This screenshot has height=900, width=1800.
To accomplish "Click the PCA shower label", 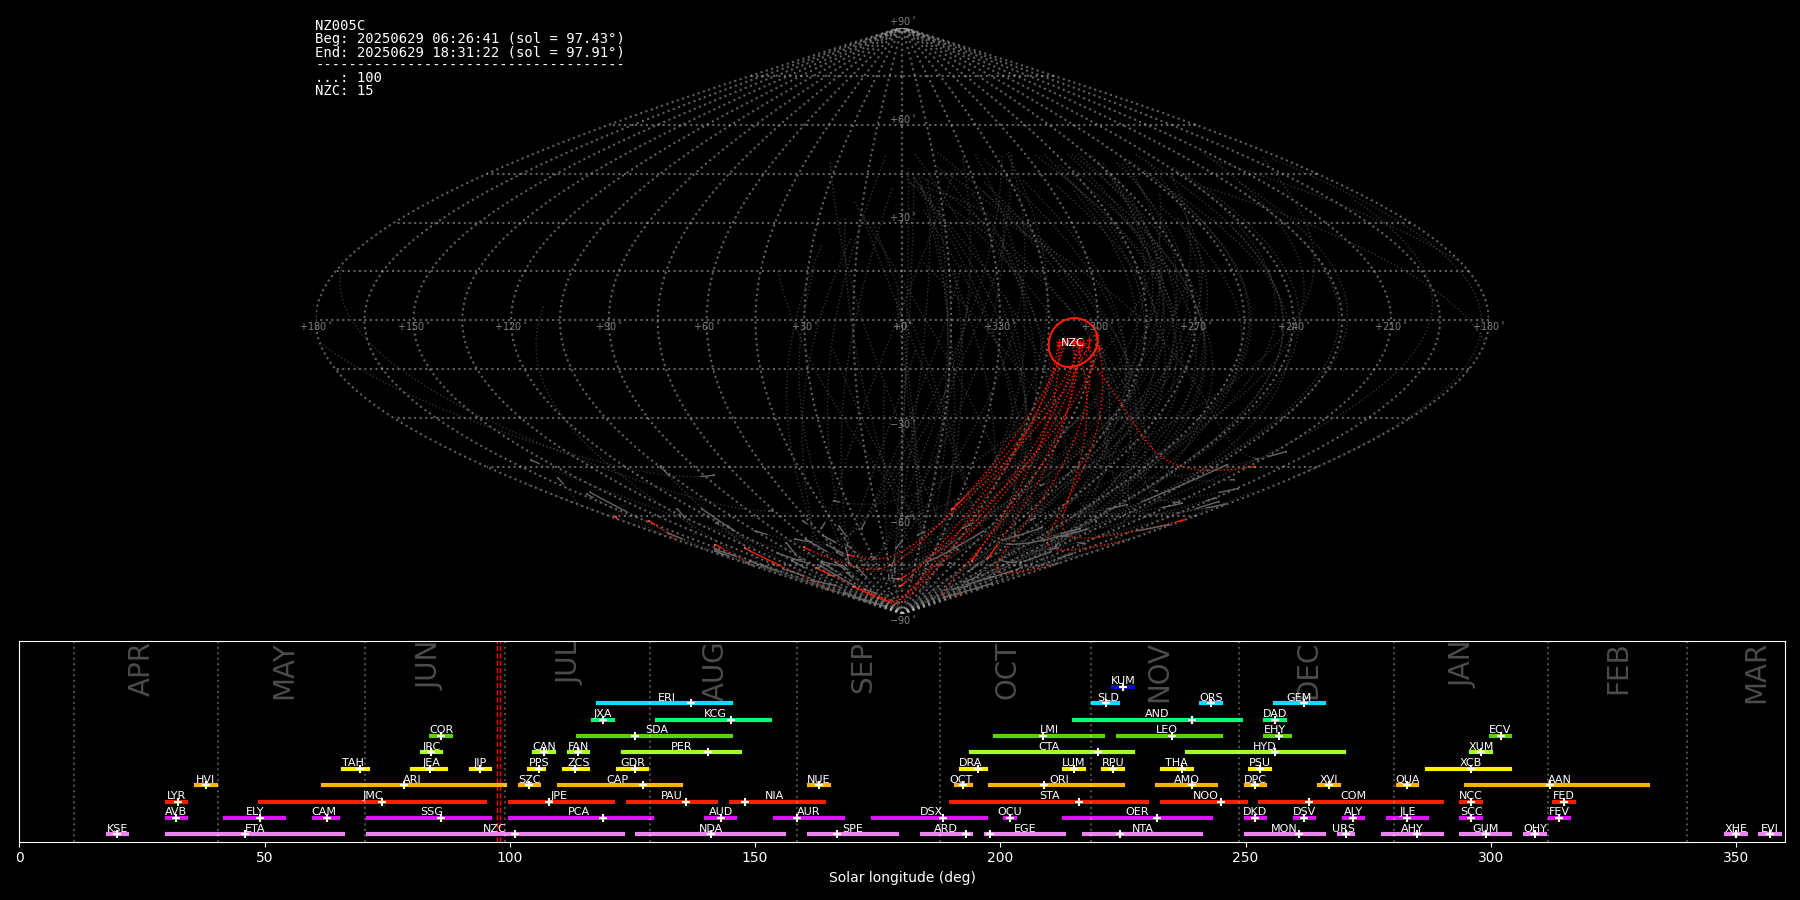I will point(578,812).
